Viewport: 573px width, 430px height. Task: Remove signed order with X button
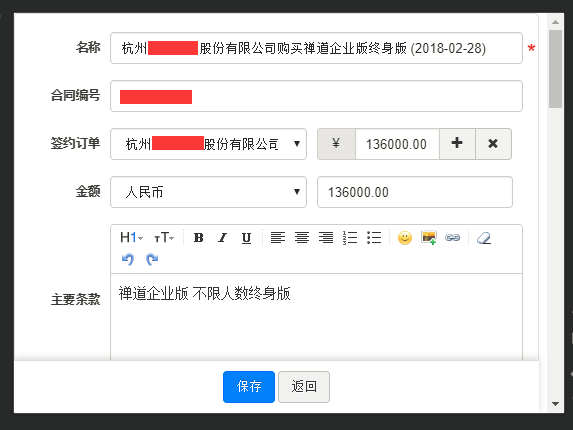493,144
